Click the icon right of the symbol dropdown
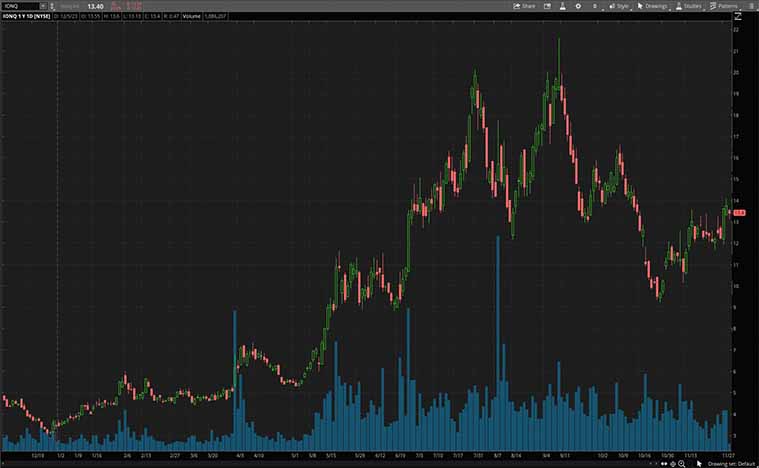Screen dimensions: 759x468 52,6
